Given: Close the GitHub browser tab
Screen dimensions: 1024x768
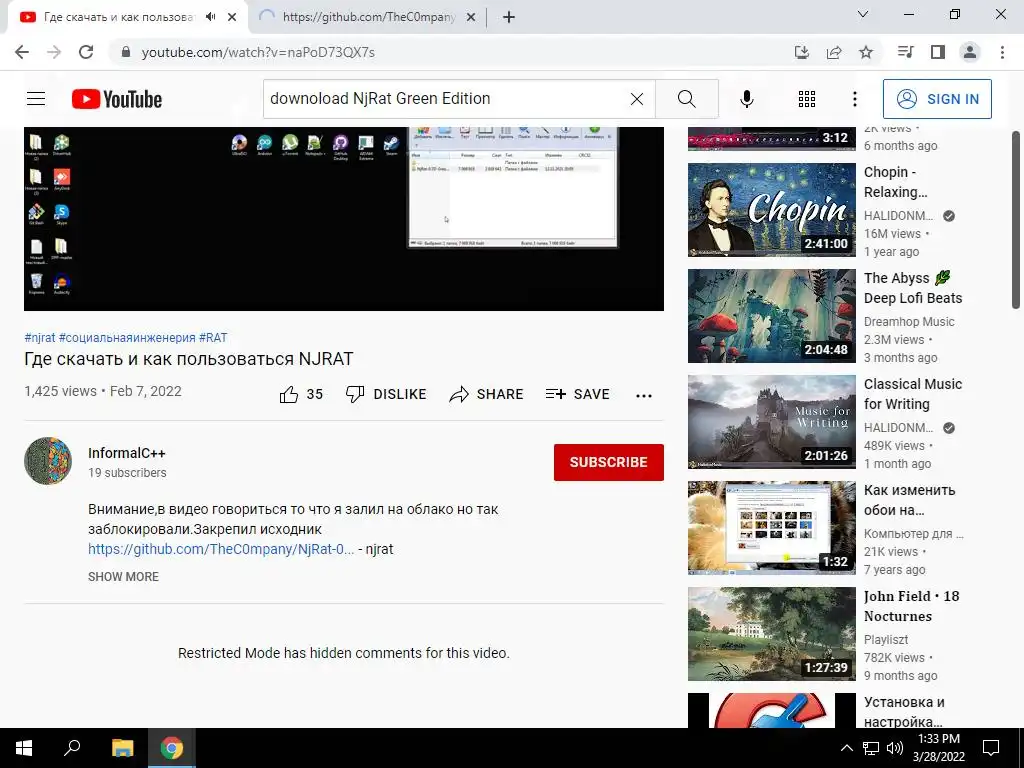Looking at the screenshot, I should [x=471, y=17].
